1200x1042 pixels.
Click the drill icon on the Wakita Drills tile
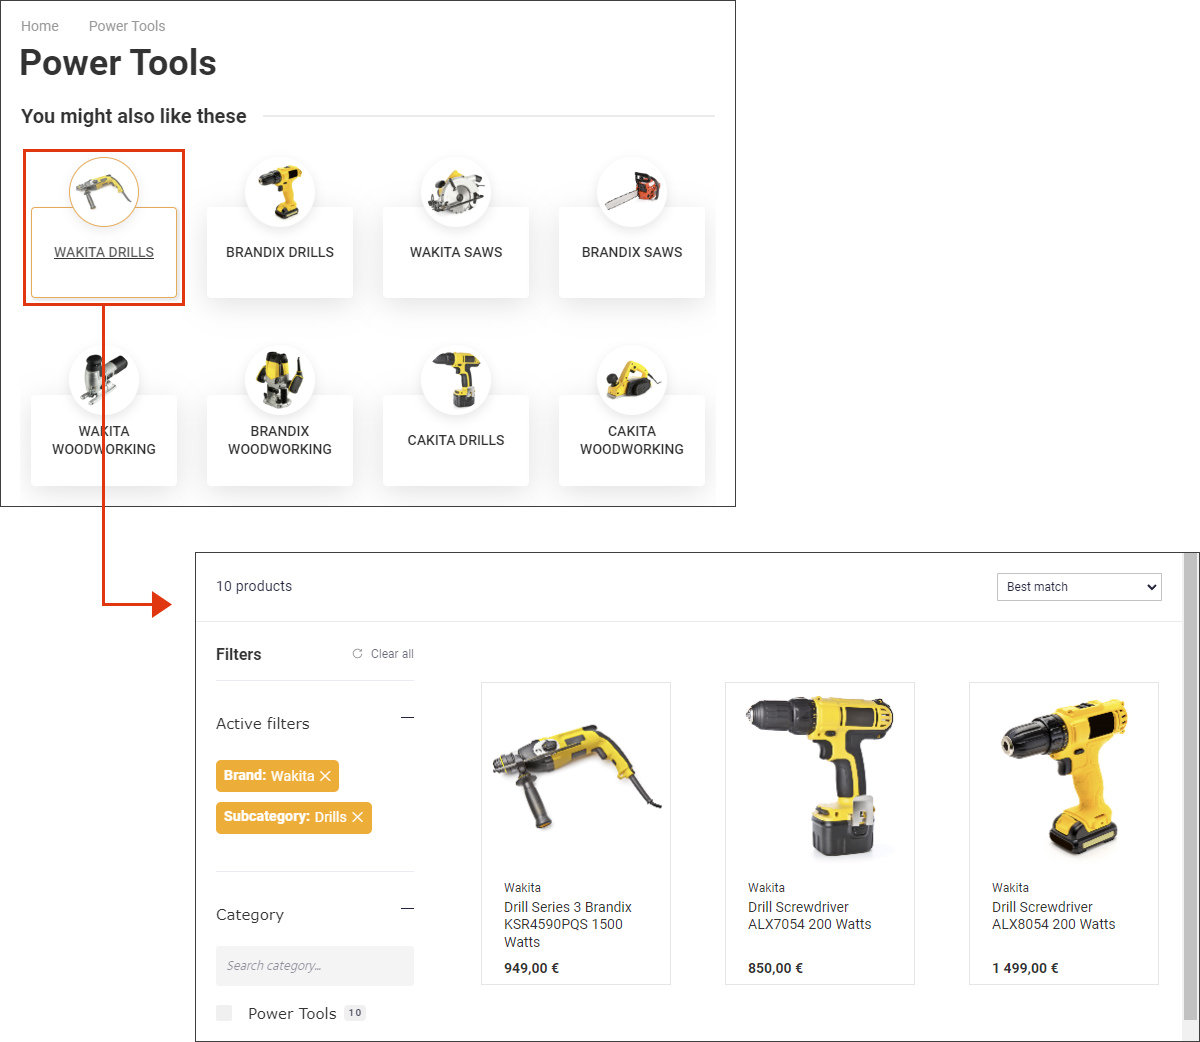103,191
